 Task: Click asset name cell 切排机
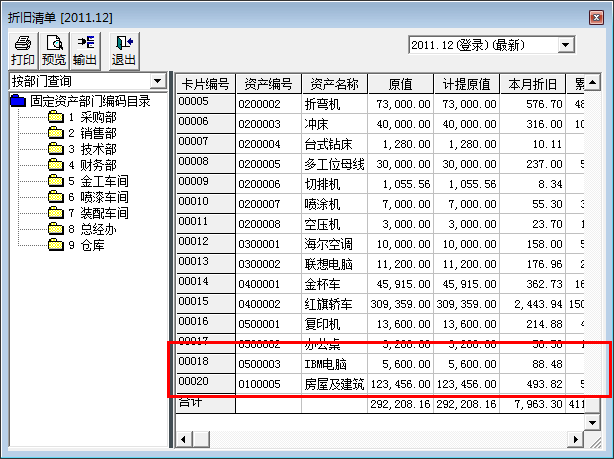coord(334,184)
